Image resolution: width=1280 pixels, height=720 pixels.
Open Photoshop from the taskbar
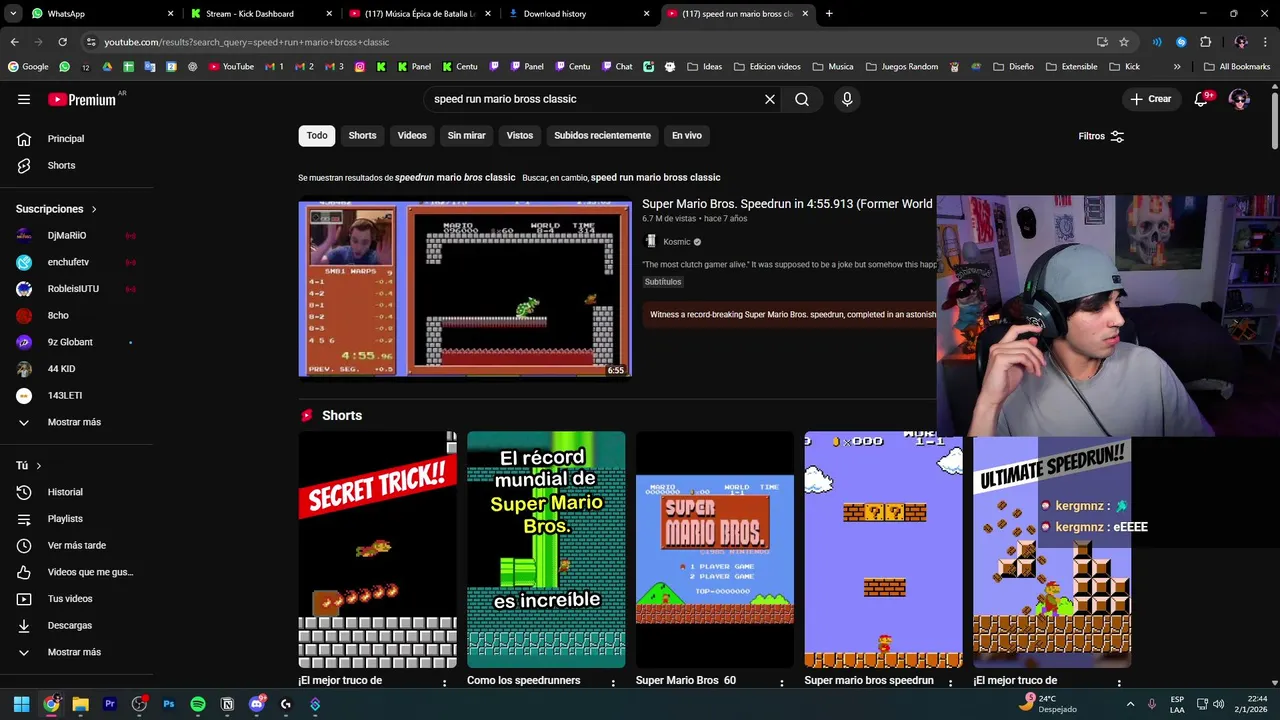click(x=169, y=704)
